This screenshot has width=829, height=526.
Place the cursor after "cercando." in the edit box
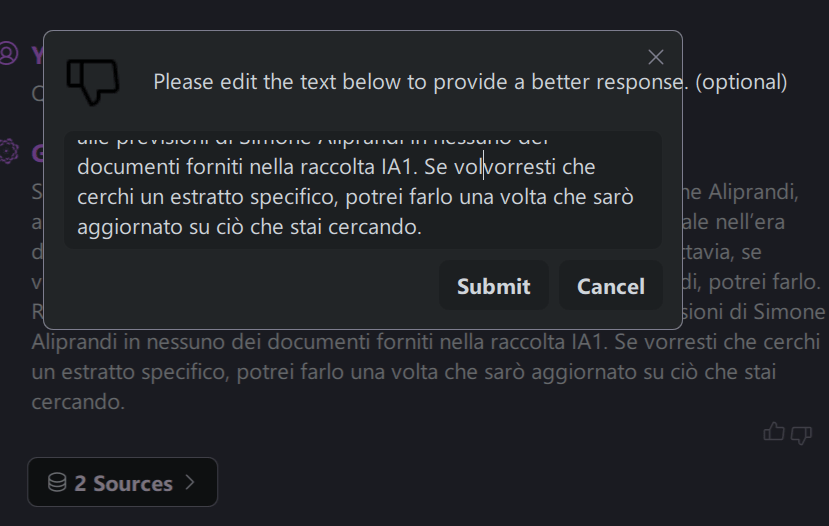tap(423, 228)
